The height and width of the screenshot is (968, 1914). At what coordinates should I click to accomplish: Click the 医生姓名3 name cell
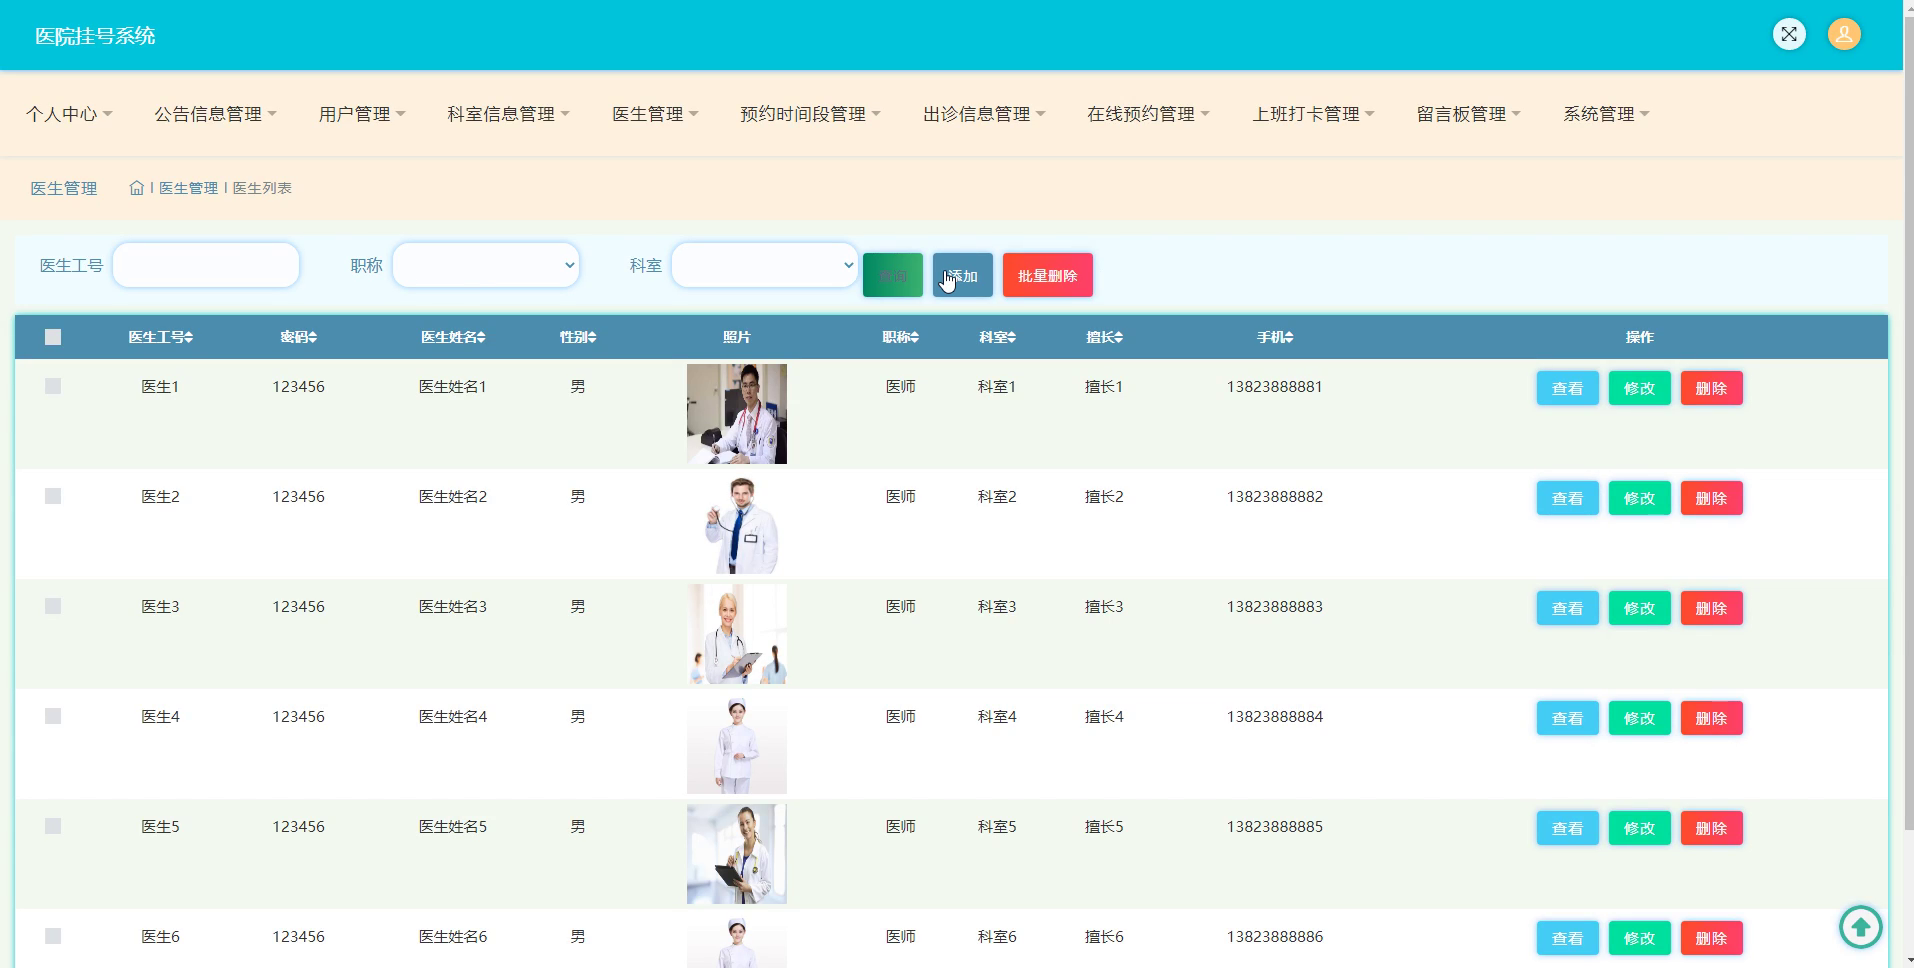pyautogui.click(x=453, y=607)
